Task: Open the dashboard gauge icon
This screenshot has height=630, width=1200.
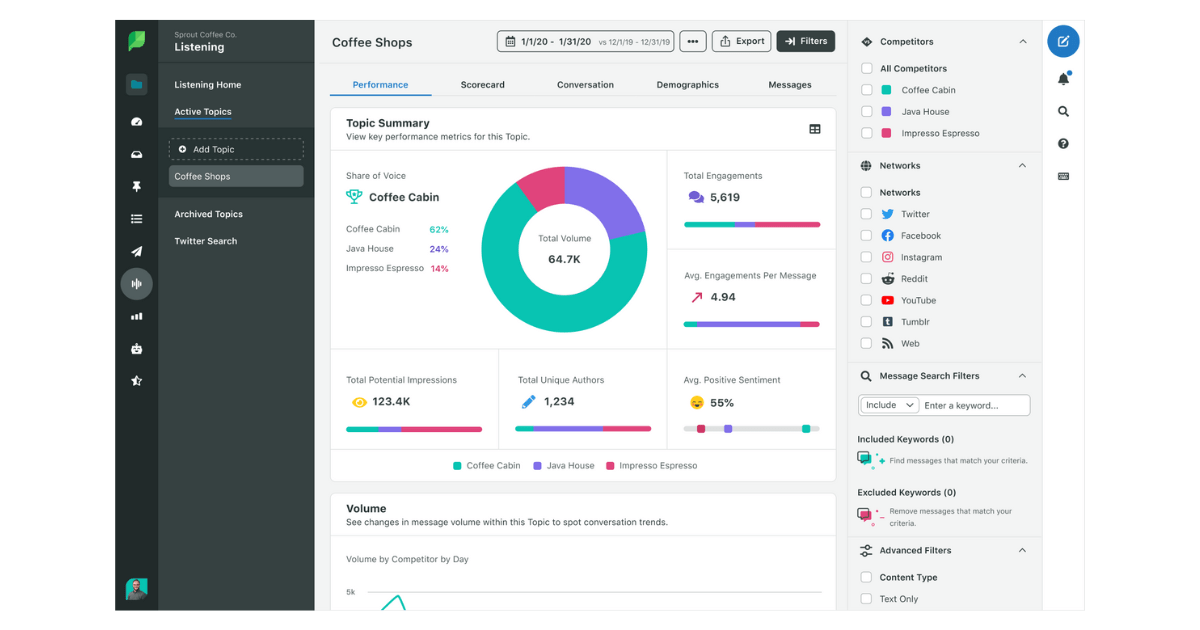Action: [137, 121]
